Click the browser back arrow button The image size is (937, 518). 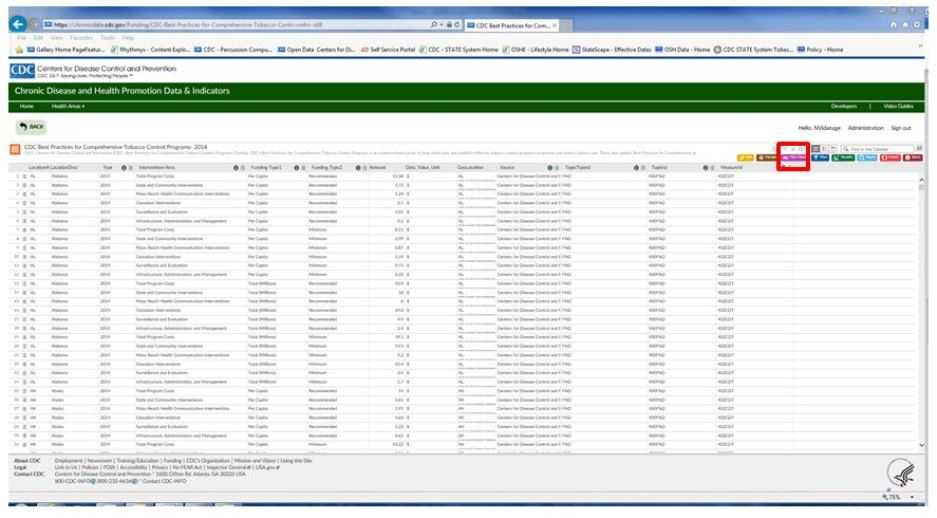point(15,24)
